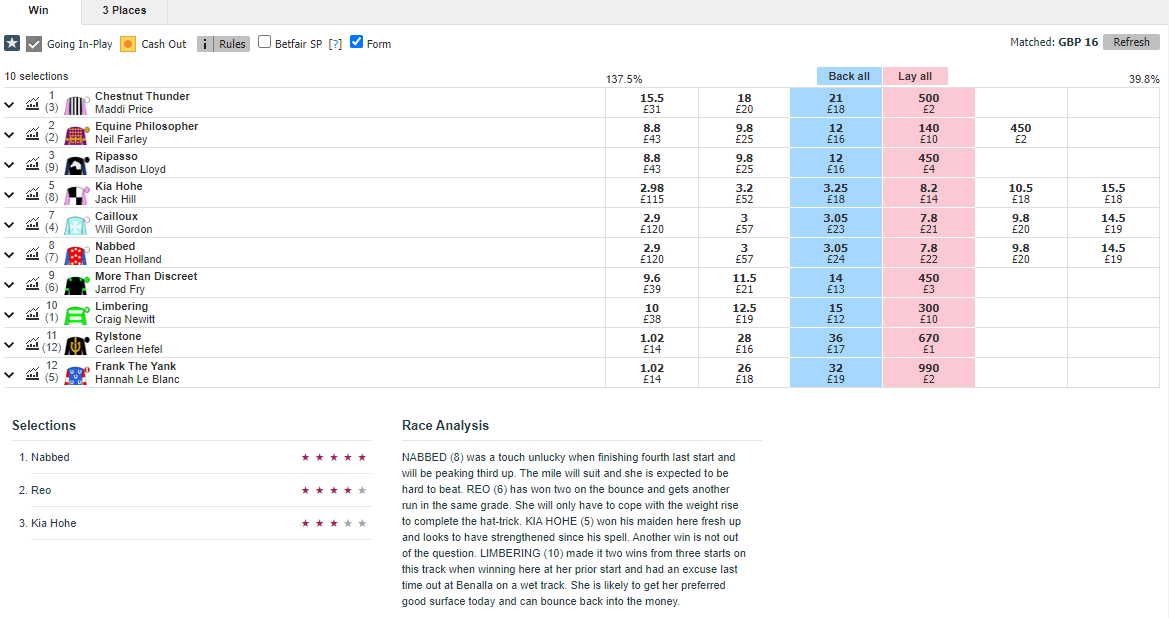Screen dimensions: 1169x618
Task: Click the Limbering green silks icon
Action: 76,315
